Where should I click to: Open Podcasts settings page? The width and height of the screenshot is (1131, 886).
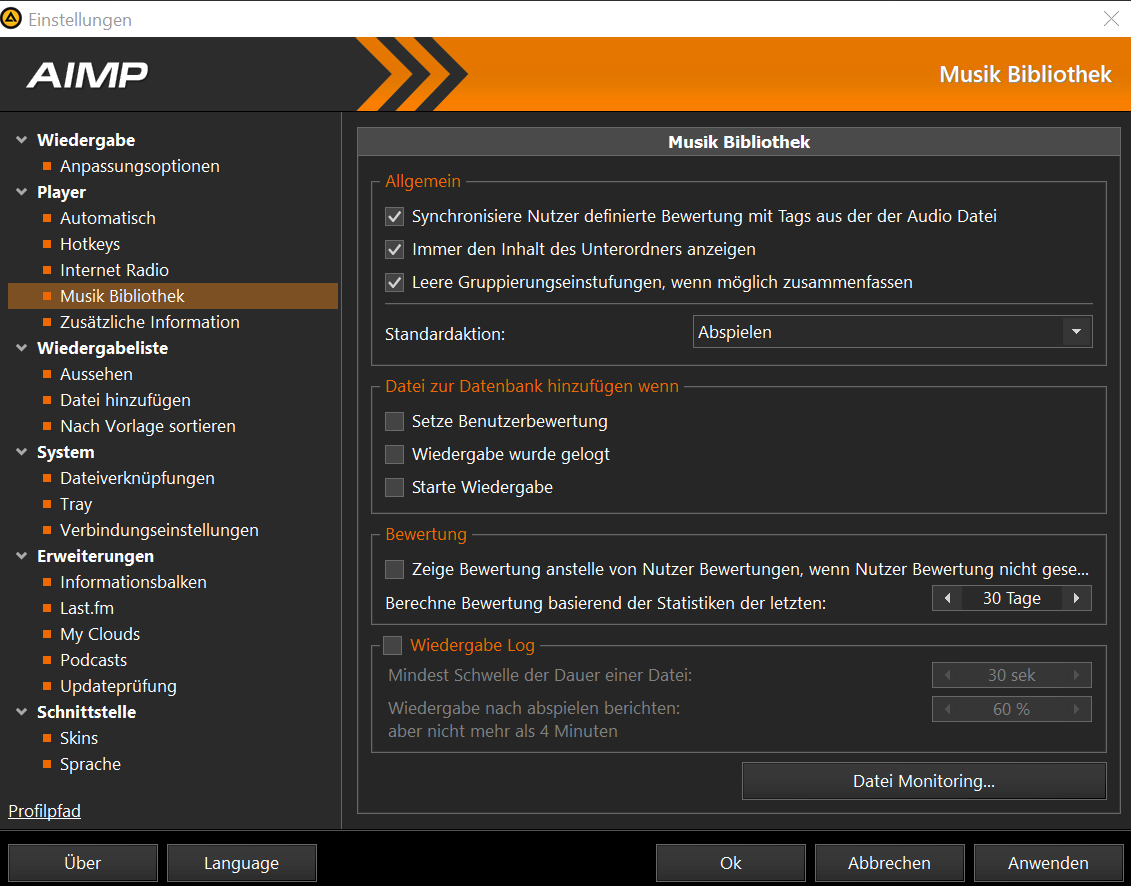[x=94, y=659]
